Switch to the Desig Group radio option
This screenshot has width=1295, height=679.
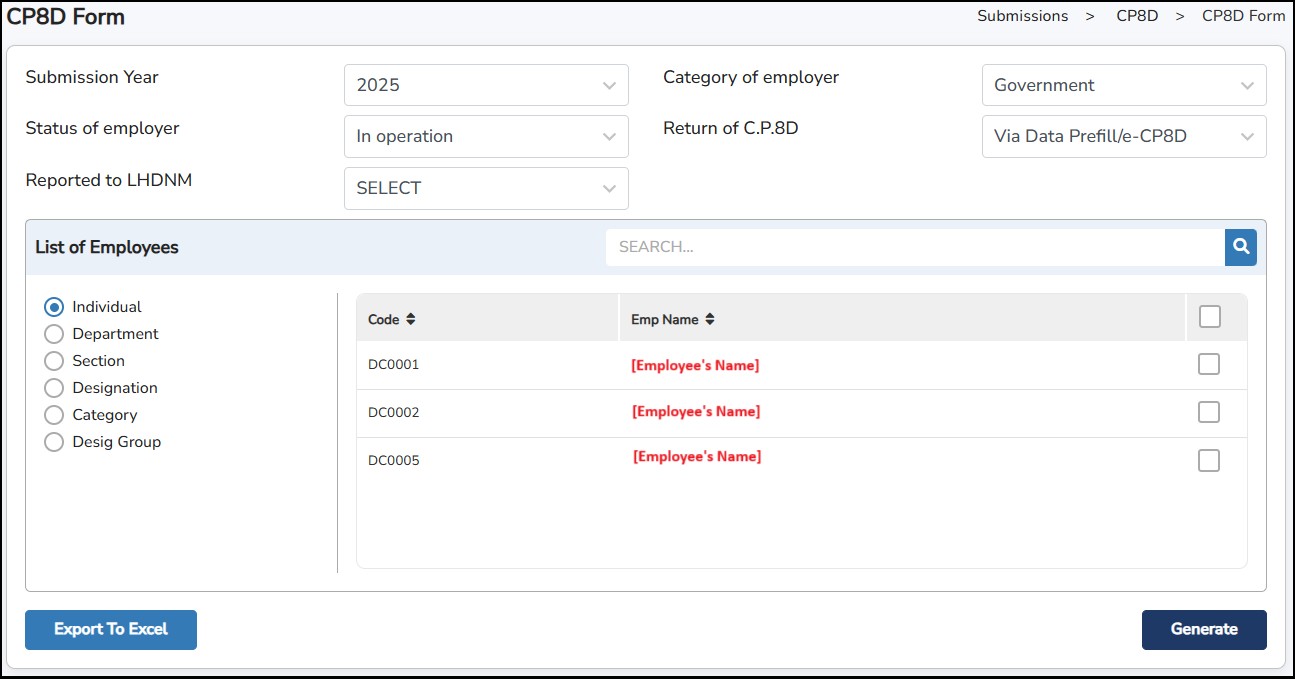coord(54,442)
